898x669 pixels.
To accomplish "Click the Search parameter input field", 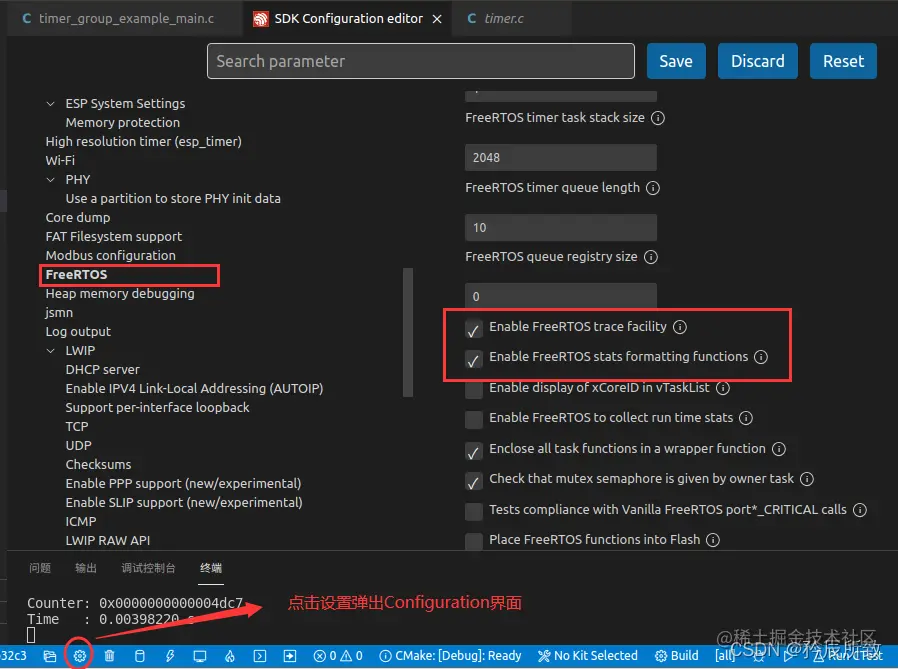I will tap(421, 61).
